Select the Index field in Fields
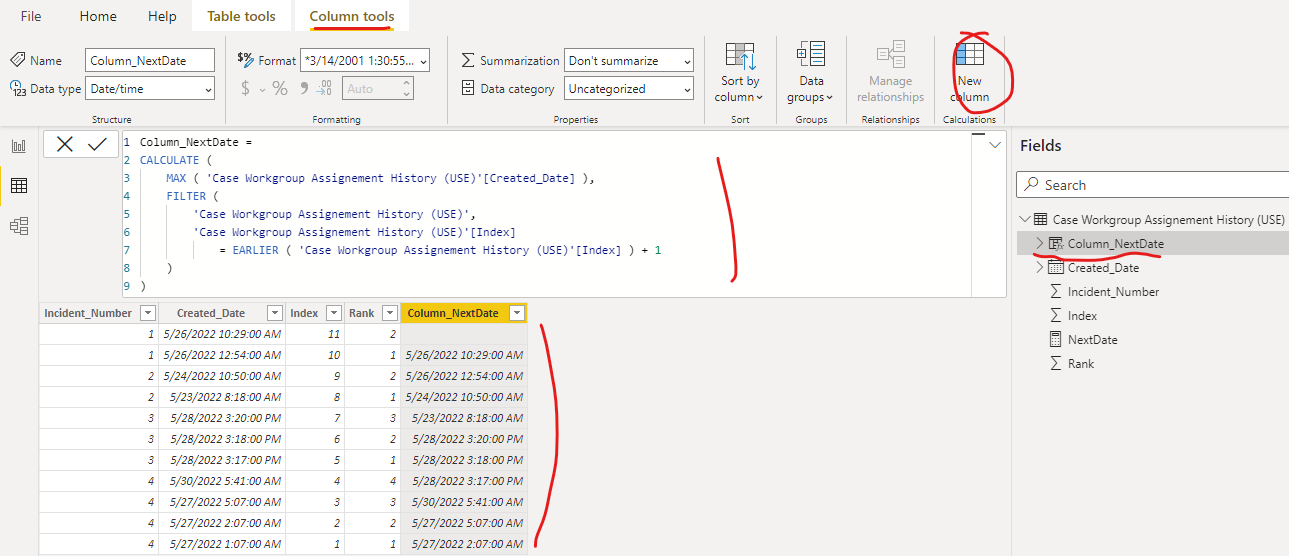Viewport: 1289px width, 556px height. coord(1082,315)
